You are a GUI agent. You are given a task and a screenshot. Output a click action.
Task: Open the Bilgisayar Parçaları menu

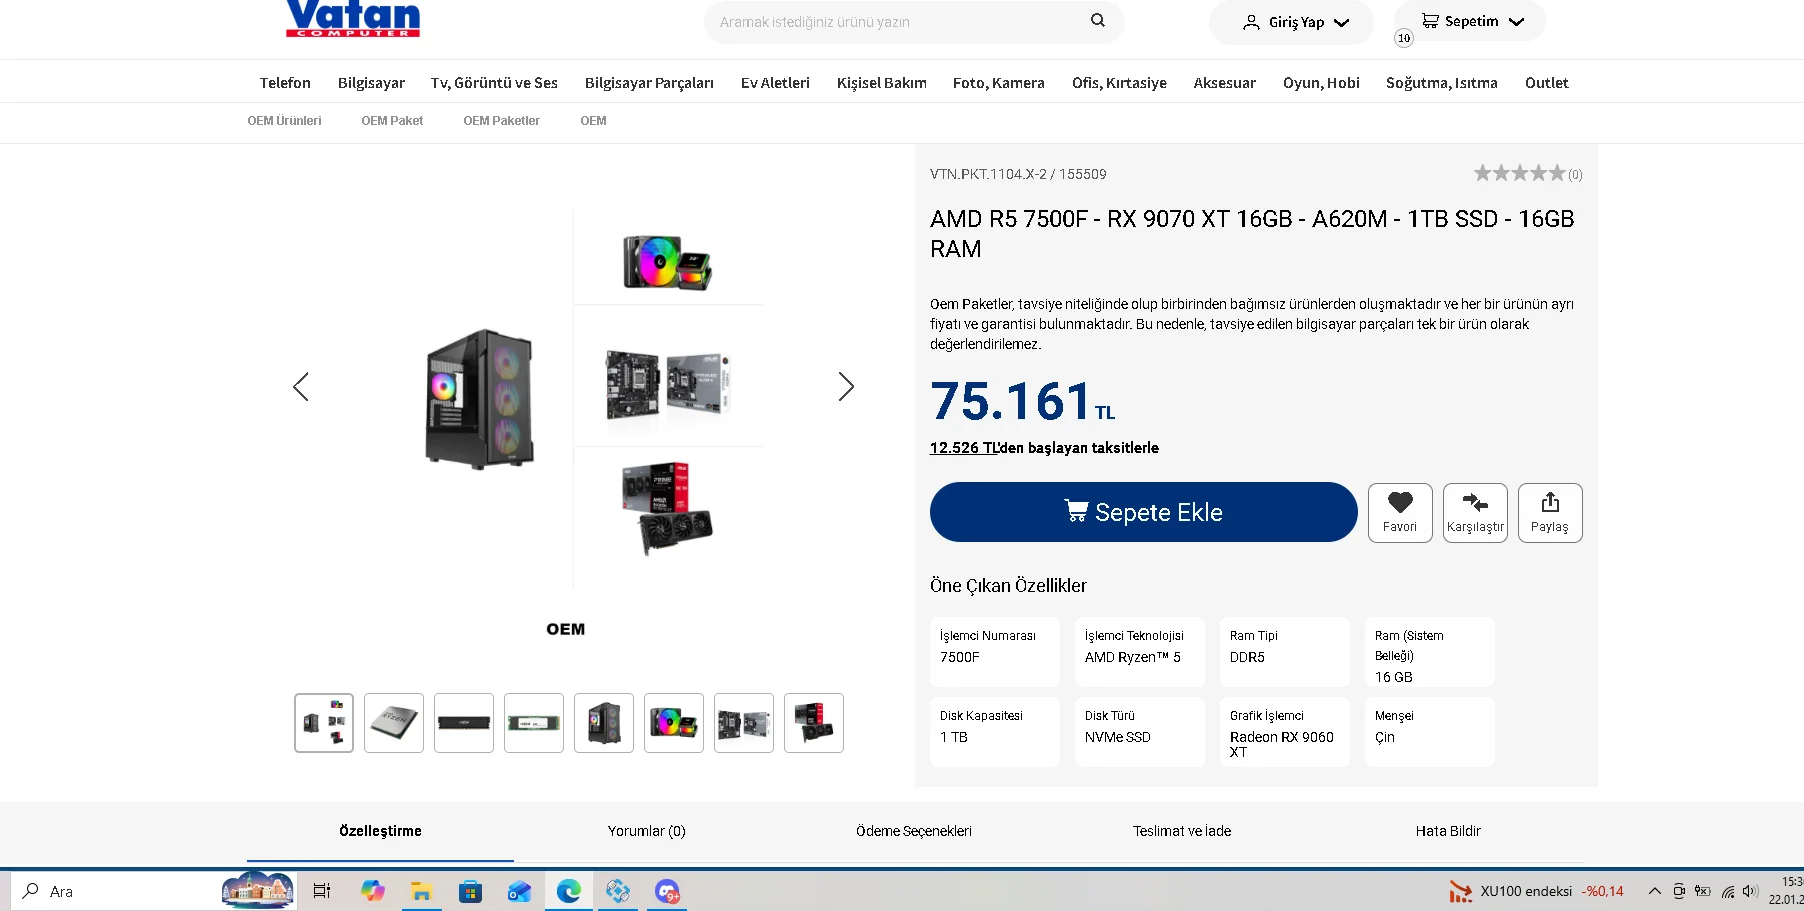649,83
